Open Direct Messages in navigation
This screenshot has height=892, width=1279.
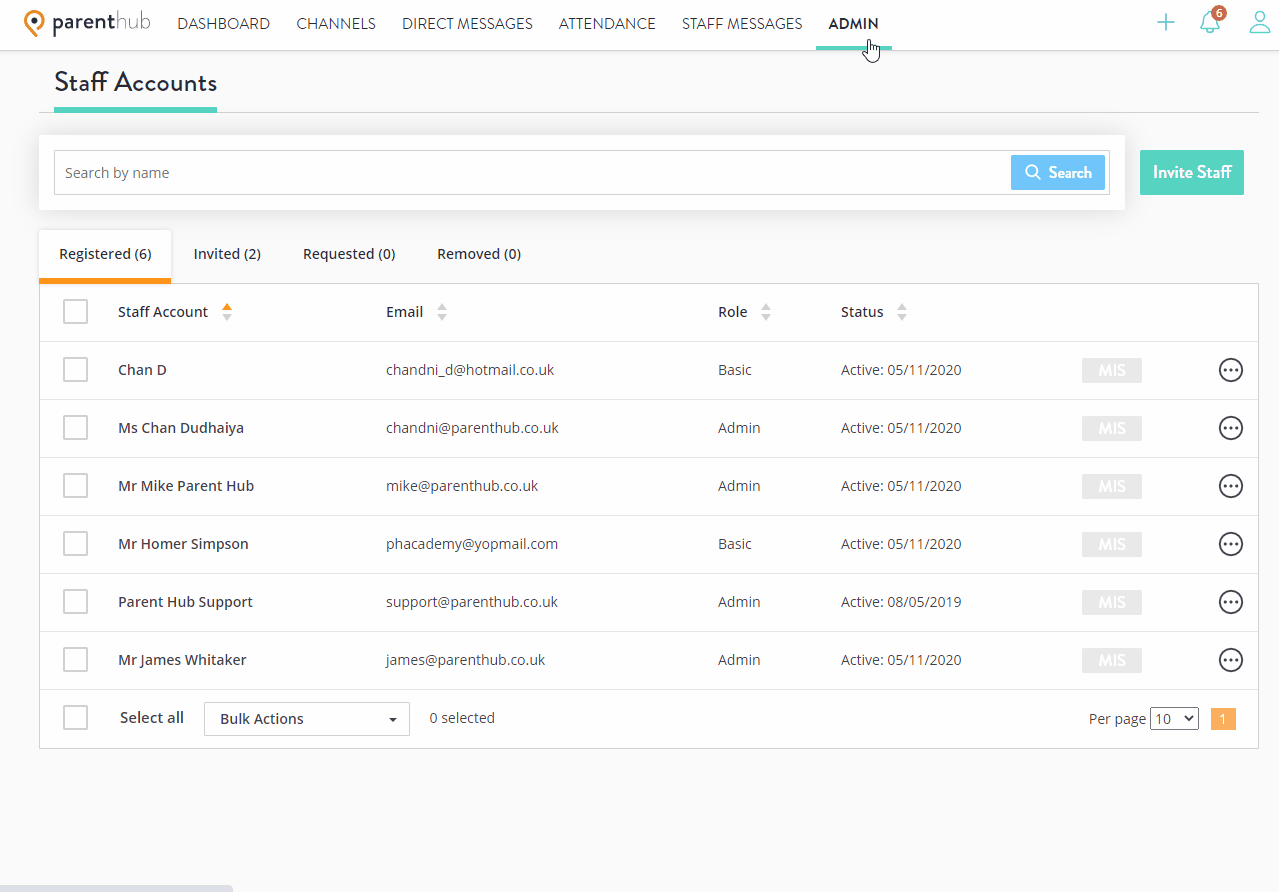tap(467, 24)
